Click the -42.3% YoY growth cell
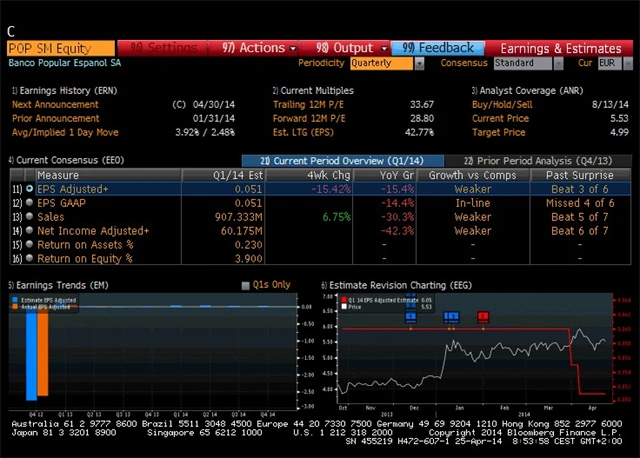Viewport: 640px width, 458px height. 397,231
